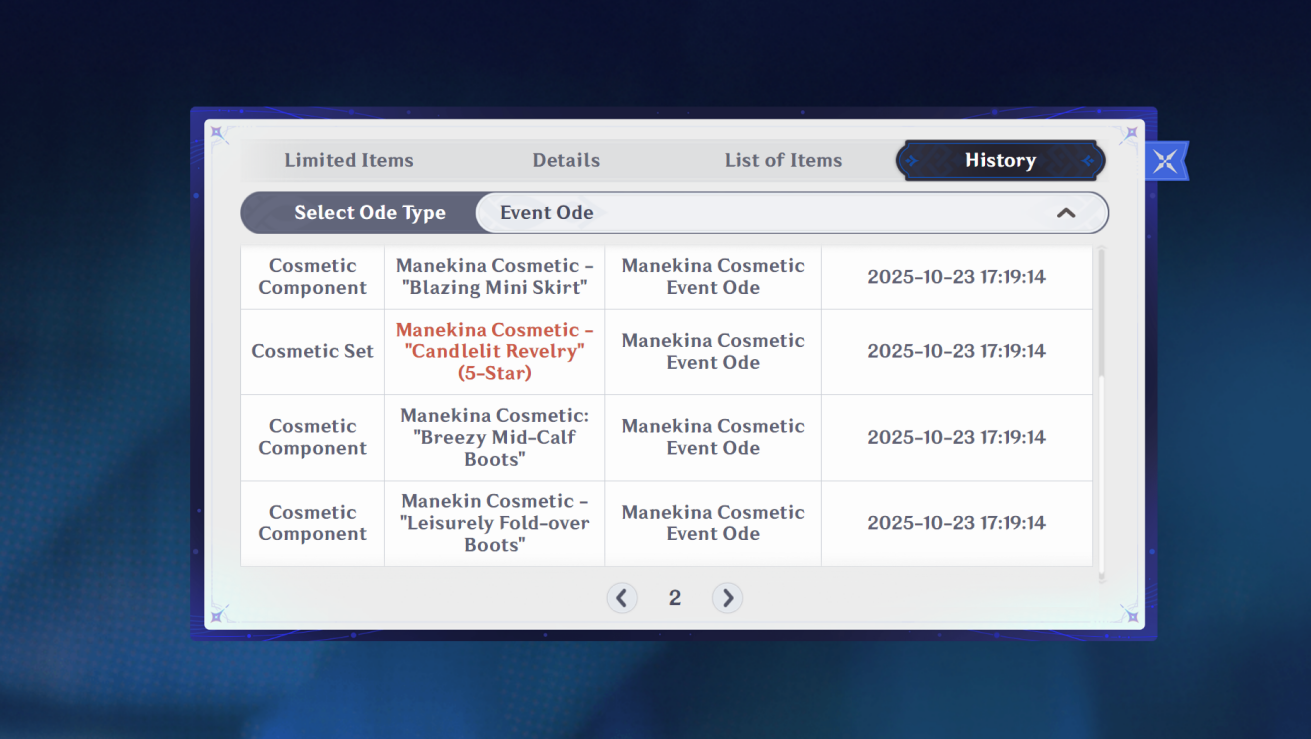This screenshot has height=739, width=1311.
Task: Click the Cosmetic Component cell for Breezy Boots
Action: (x=312, y=437)
